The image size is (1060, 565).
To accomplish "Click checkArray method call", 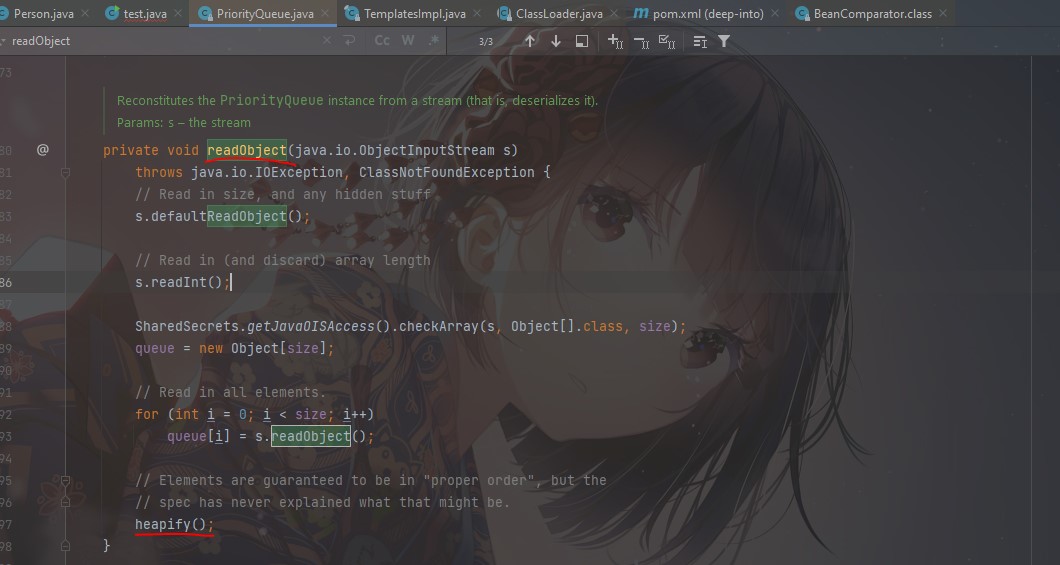I will click(439, 326).
